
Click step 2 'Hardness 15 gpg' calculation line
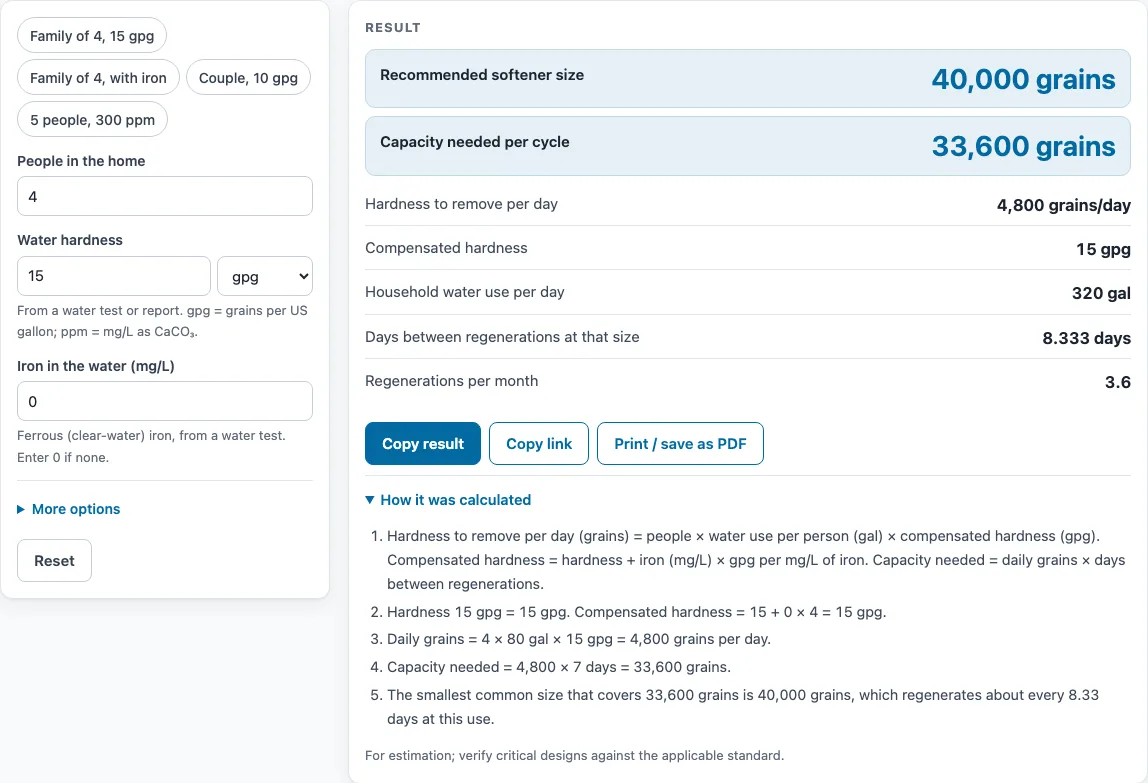tap(636, 612)
